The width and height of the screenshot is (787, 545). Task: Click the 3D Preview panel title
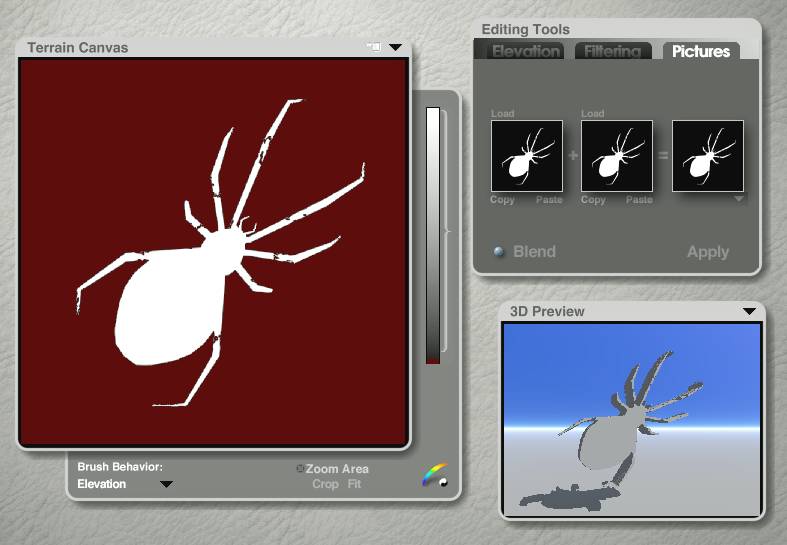pyautogui.click(x=547, y=311)
